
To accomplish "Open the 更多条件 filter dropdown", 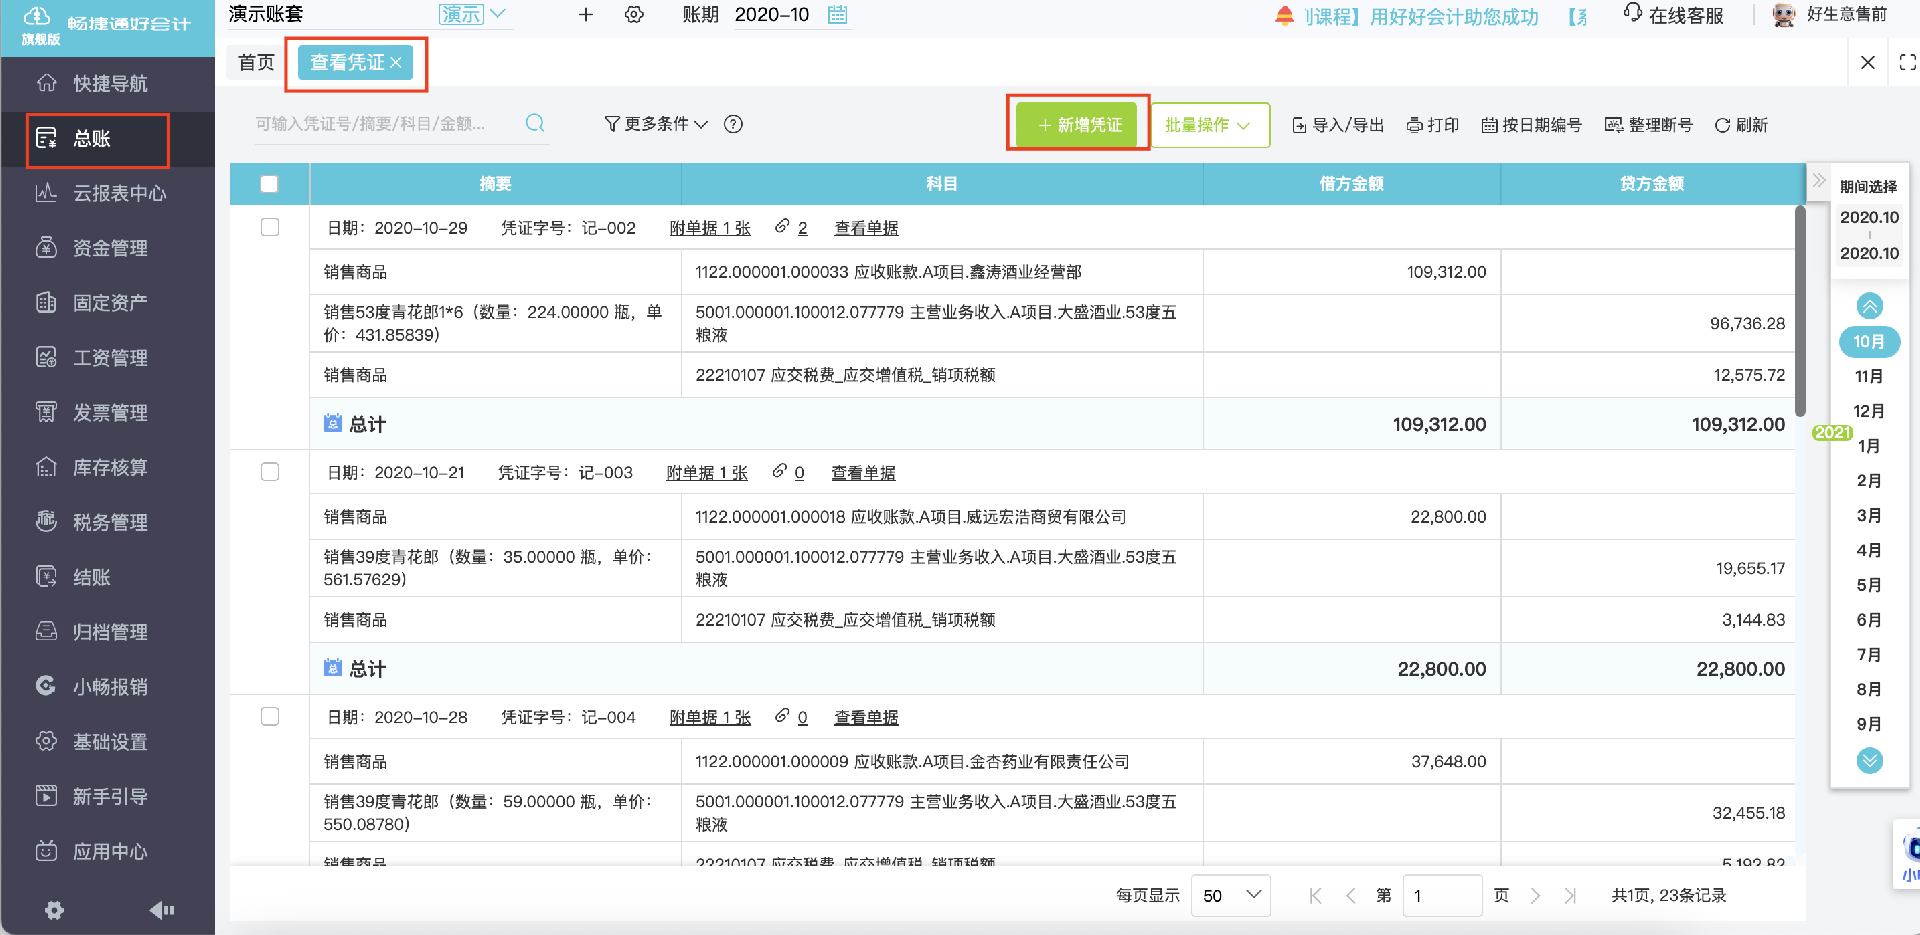I will click(x=655, y=124).
